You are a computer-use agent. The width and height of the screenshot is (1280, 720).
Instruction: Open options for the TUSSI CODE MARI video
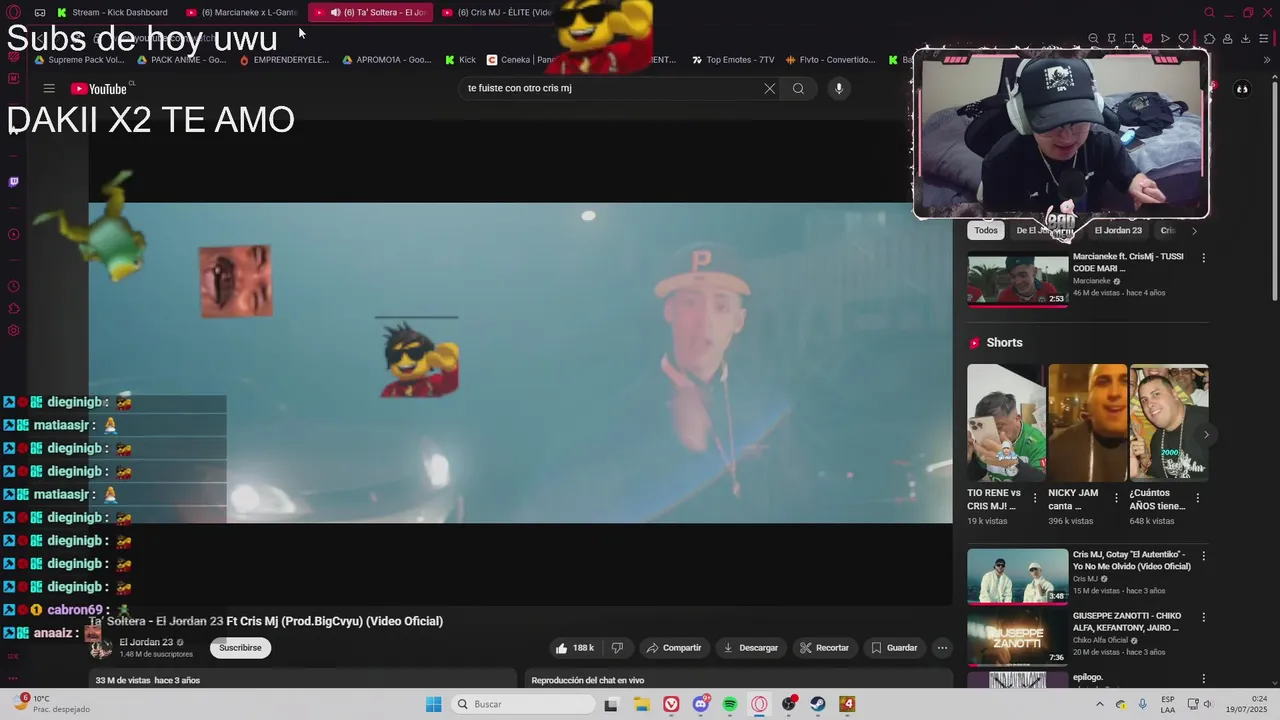tap(1203, 258)
